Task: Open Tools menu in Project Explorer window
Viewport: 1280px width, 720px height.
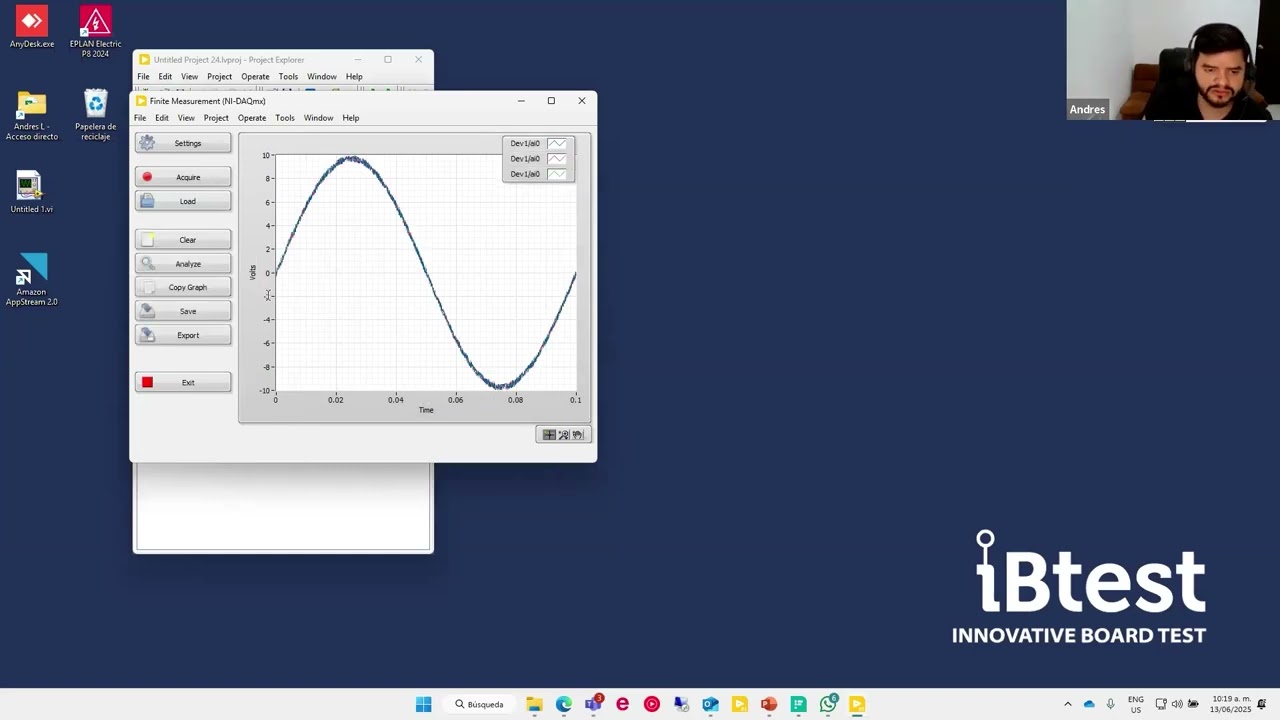Action: click(288, 77)
